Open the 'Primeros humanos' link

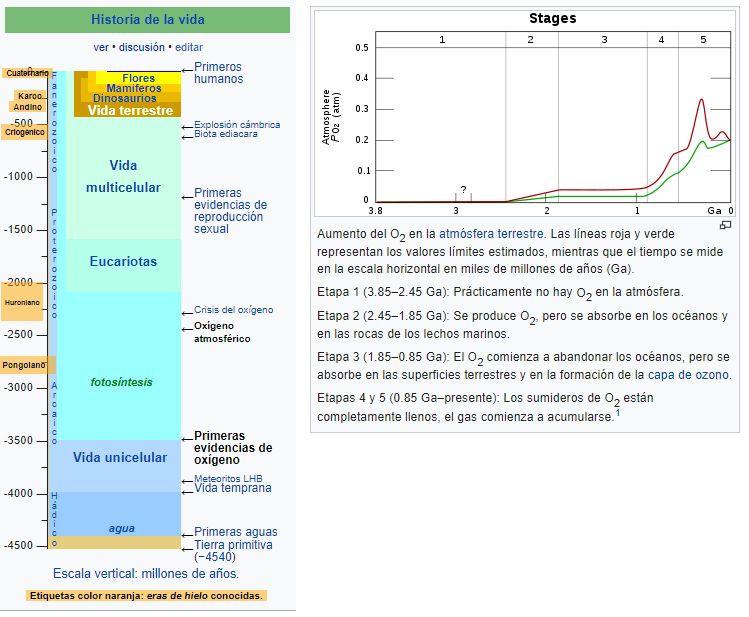pos(218,73)
